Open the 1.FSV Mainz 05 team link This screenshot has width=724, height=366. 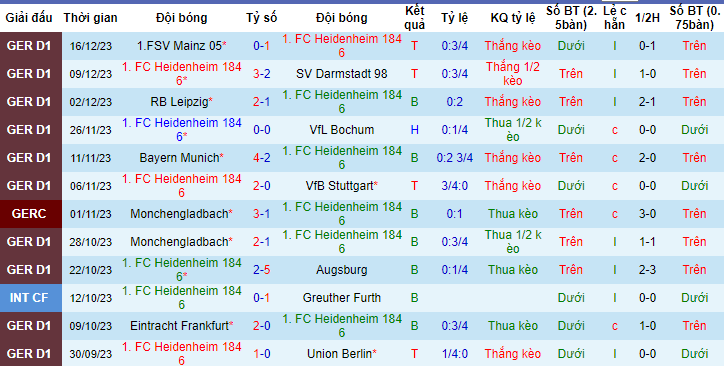180,46
